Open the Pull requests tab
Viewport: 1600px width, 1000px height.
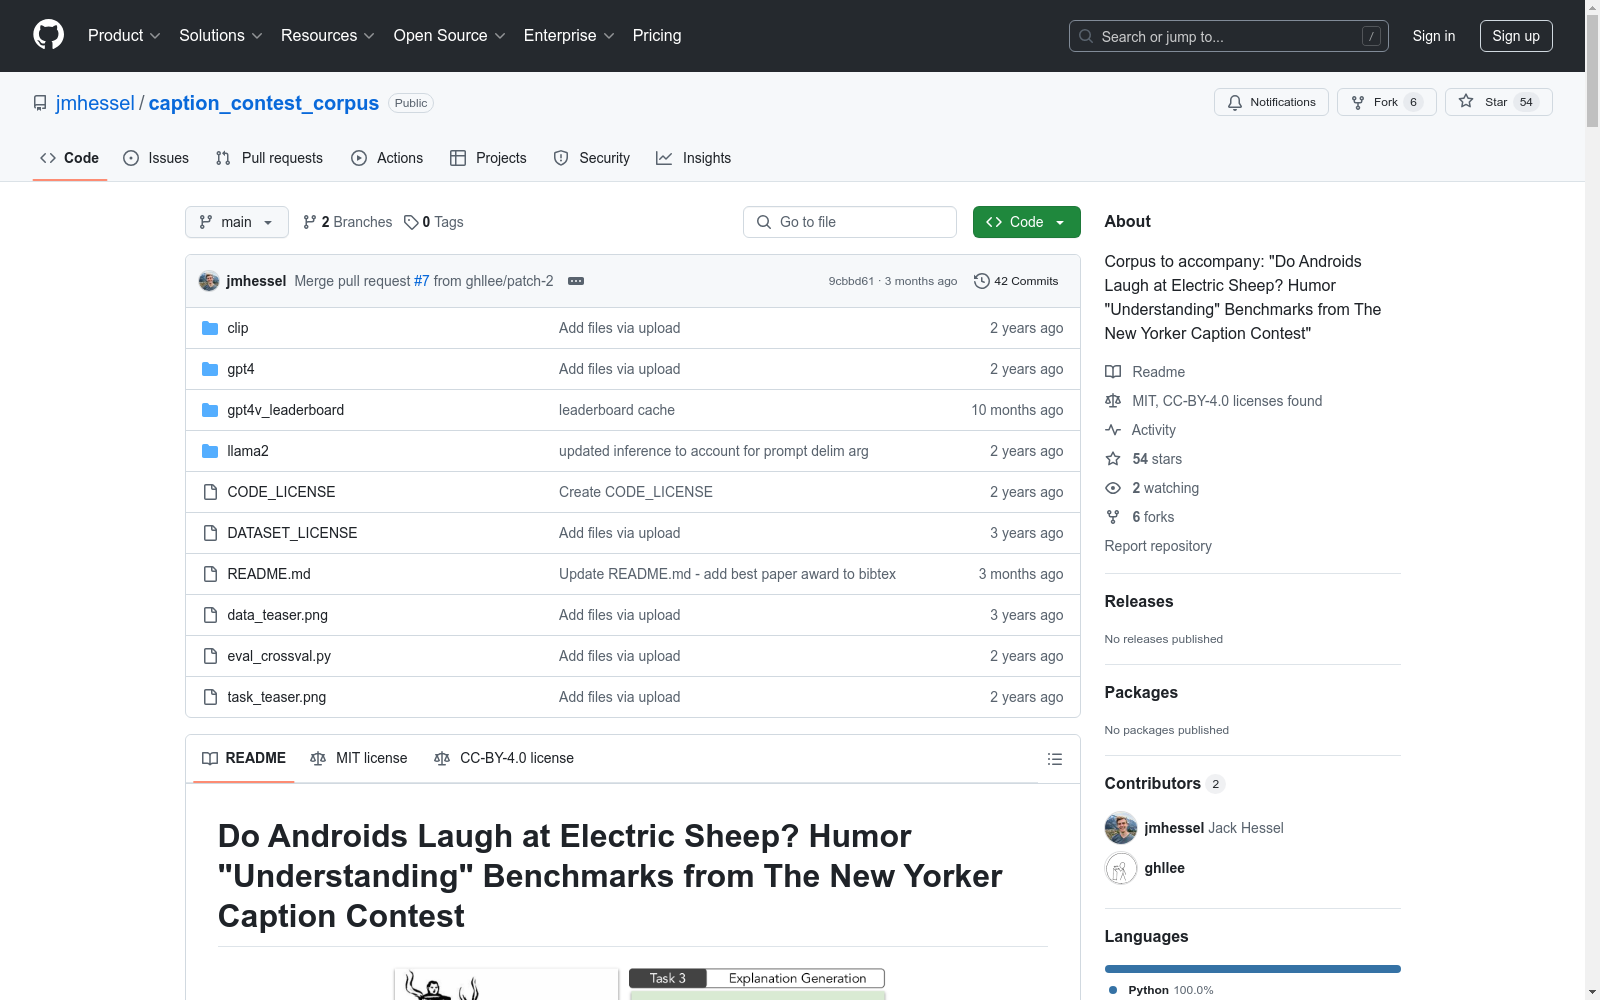(269, 158)
